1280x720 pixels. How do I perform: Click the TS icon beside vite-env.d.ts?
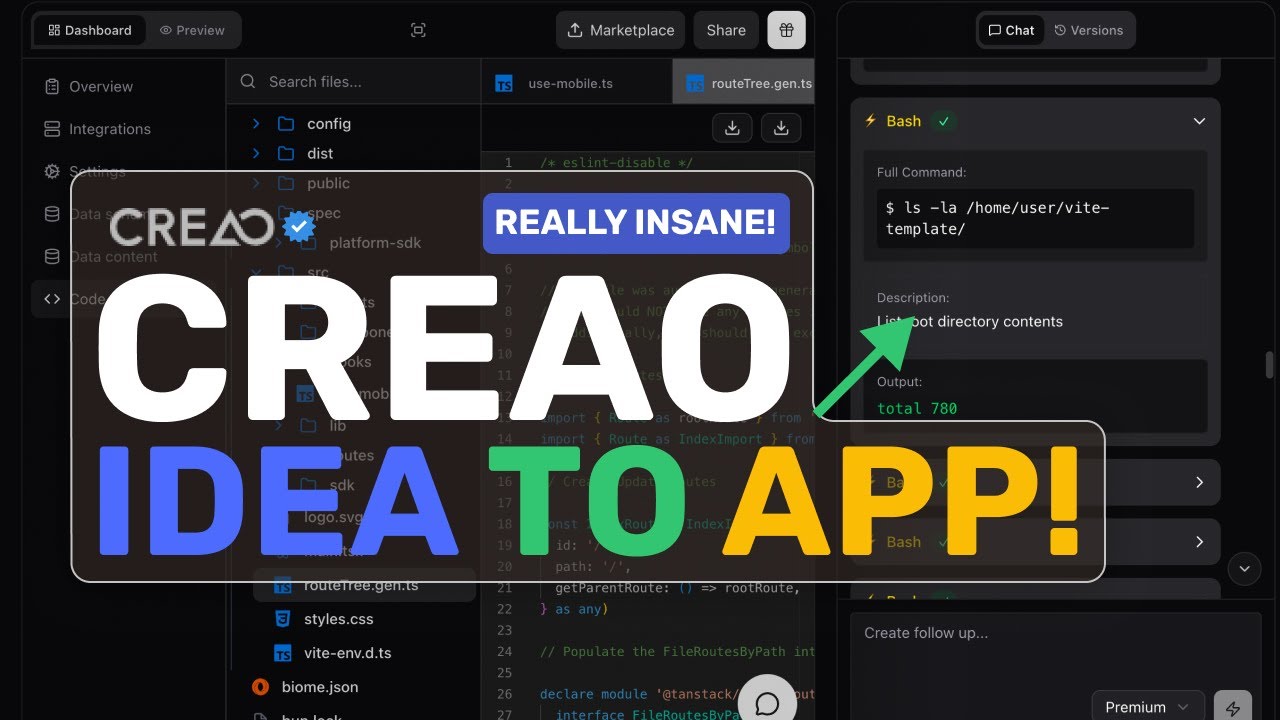[x=283, y=653]
